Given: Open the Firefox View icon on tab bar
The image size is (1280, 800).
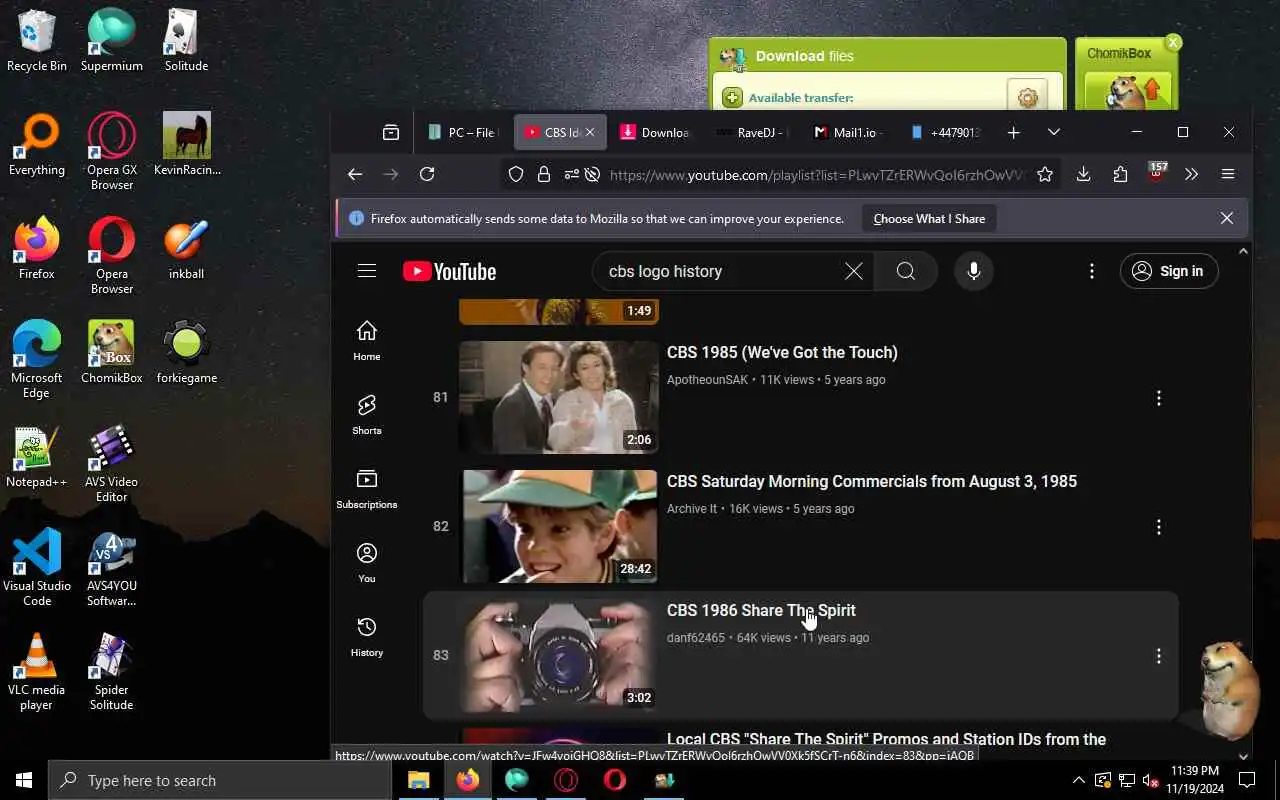Looking at the screenshot, I should coord(391,132).
